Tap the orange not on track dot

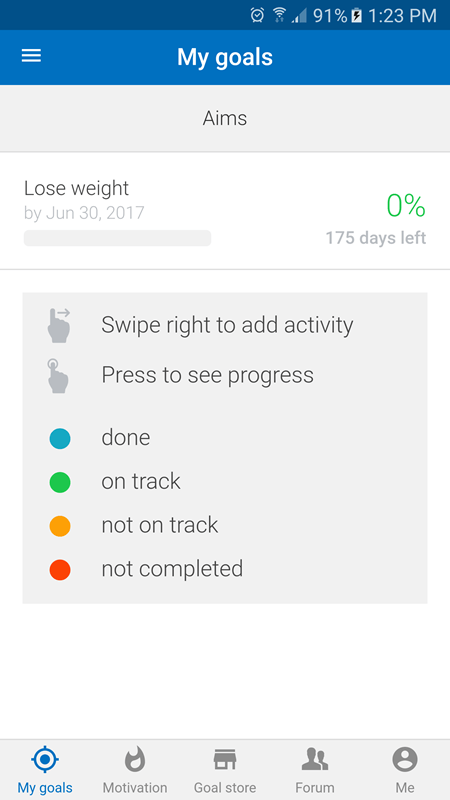60,526
